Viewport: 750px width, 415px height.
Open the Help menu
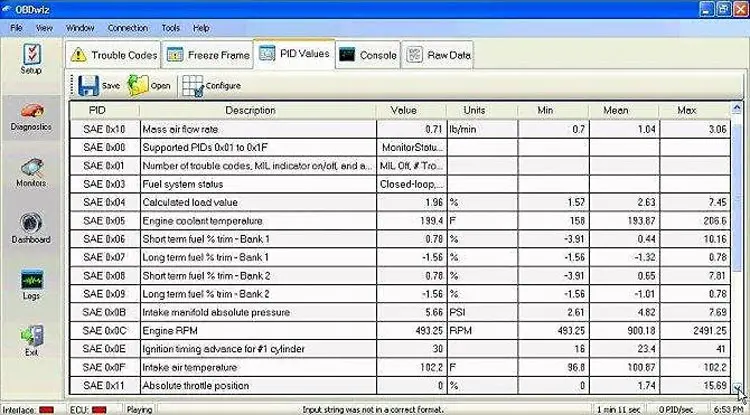[201, 28]
